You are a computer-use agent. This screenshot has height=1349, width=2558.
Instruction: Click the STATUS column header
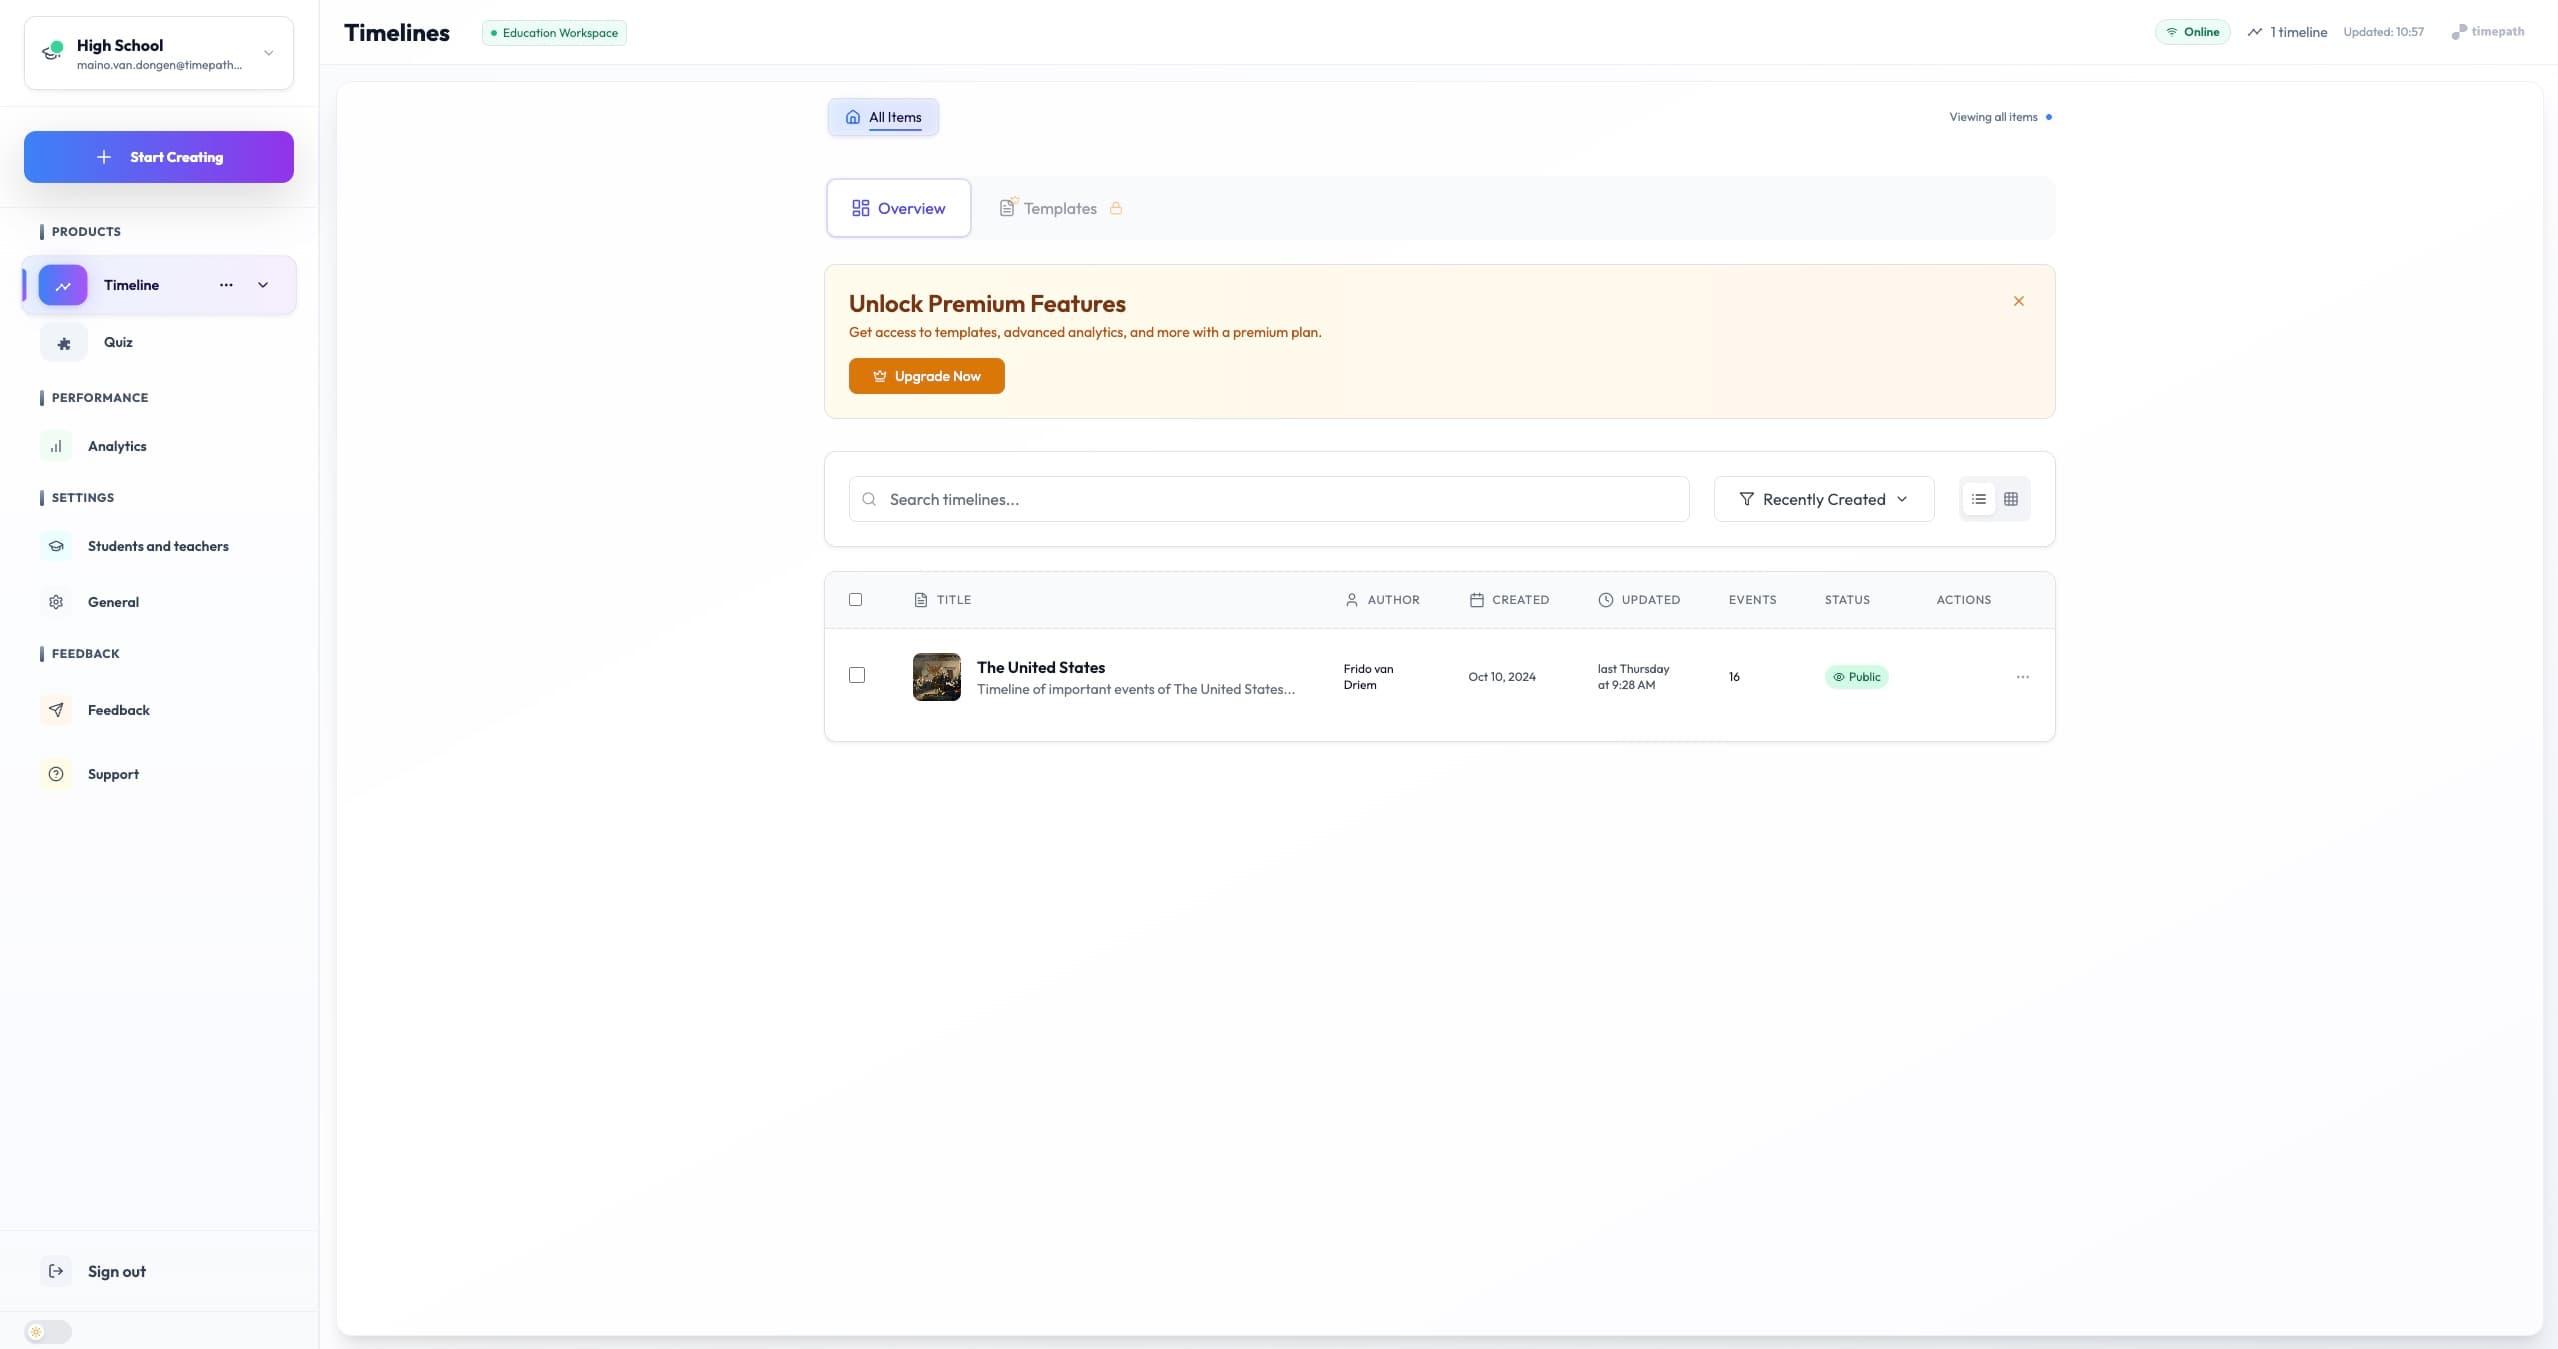pyautogui.click(x=1847, y=600)
